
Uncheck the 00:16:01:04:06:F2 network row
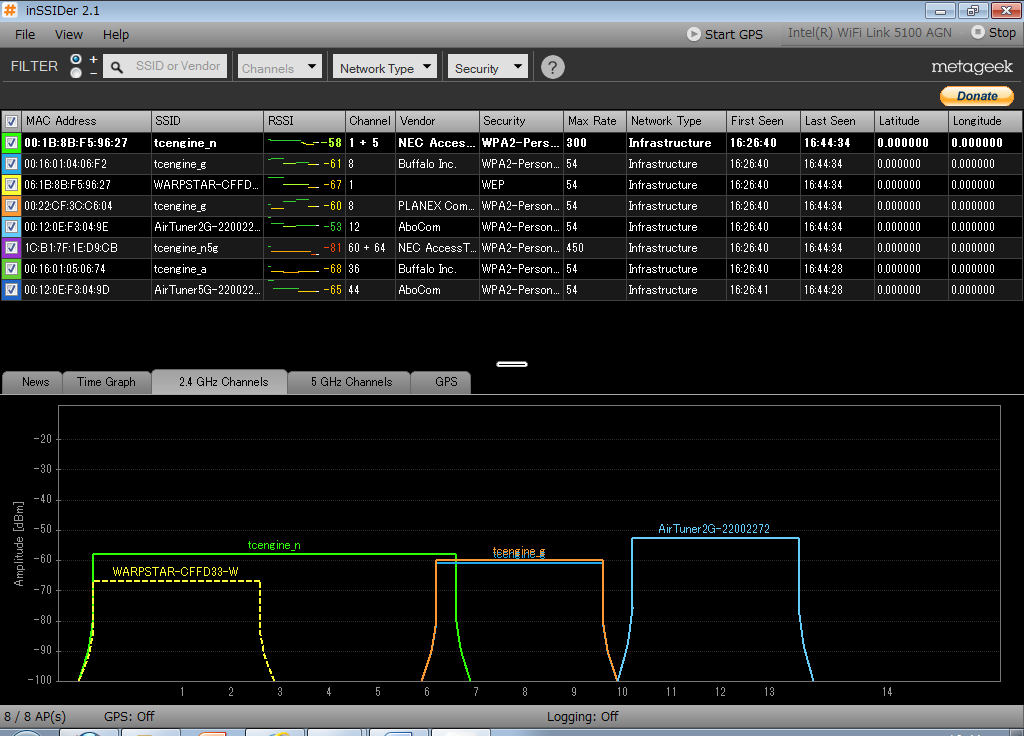11,164
